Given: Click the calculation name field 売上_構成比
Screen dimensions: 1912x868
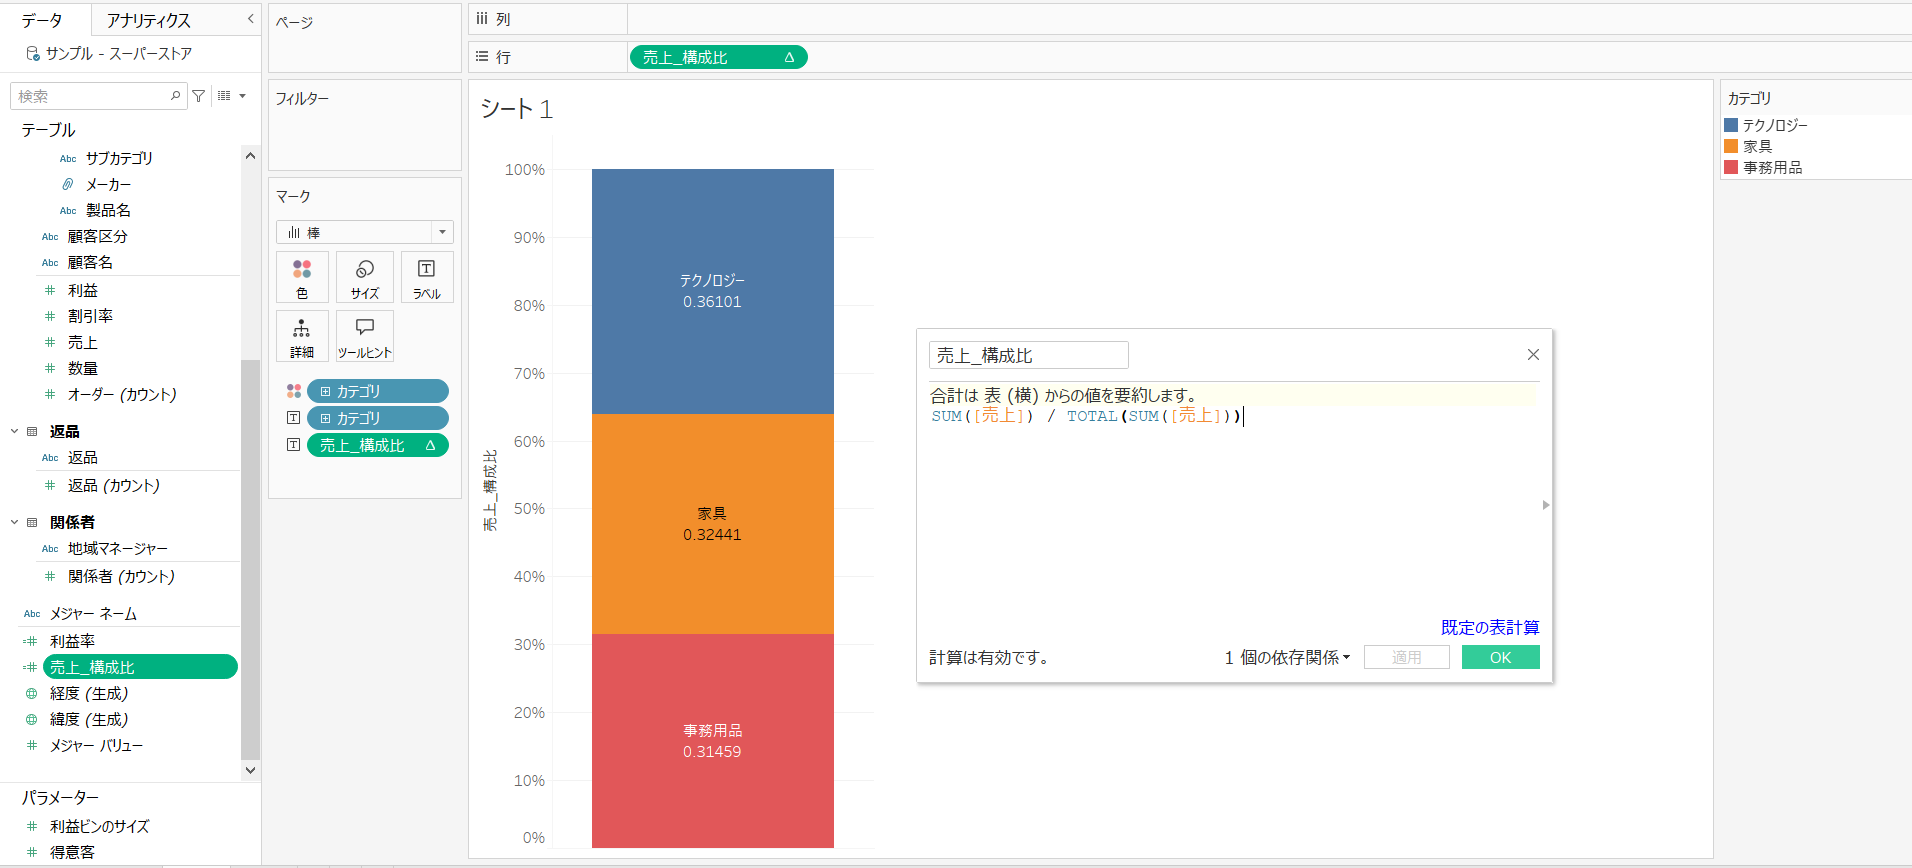Looking at the screenshot, I should 1028,355.
